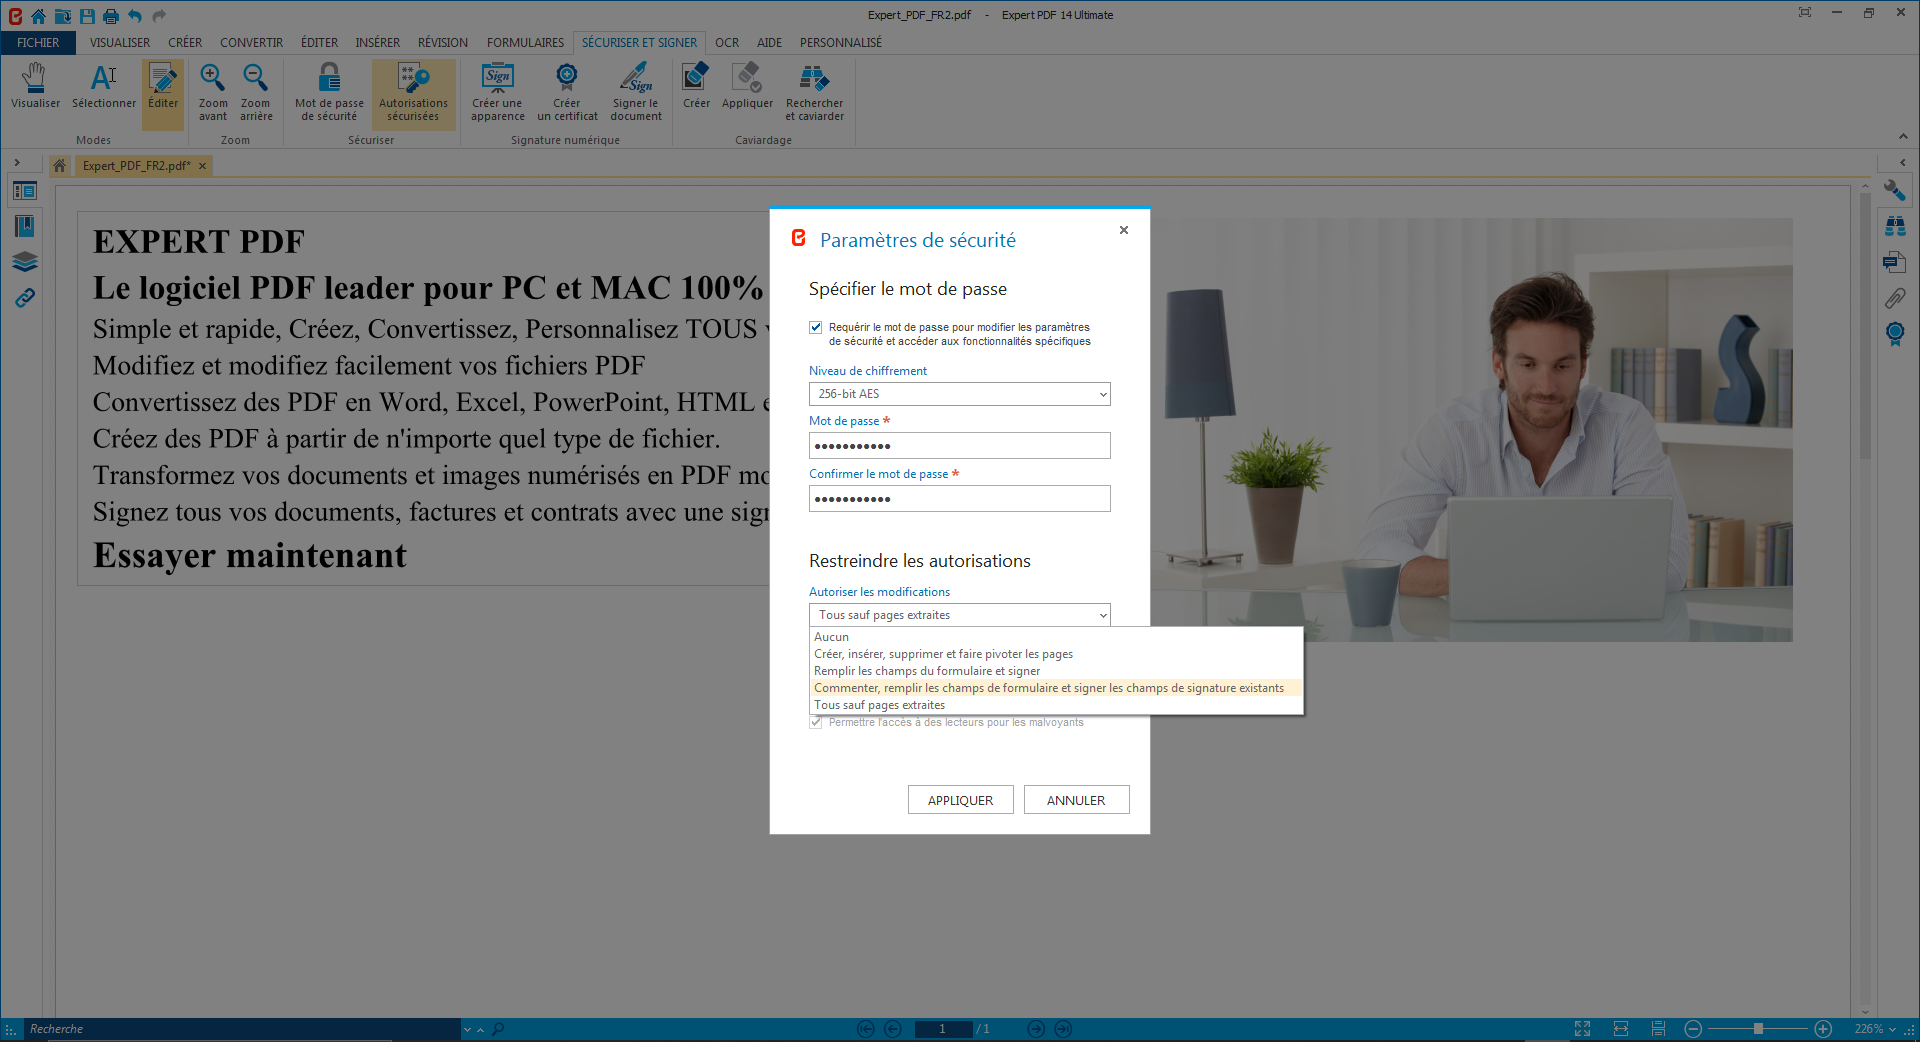Close the Paramètres de sécurité dialog
Screen dimensions: 1920x1042
tap(1124, 230)
